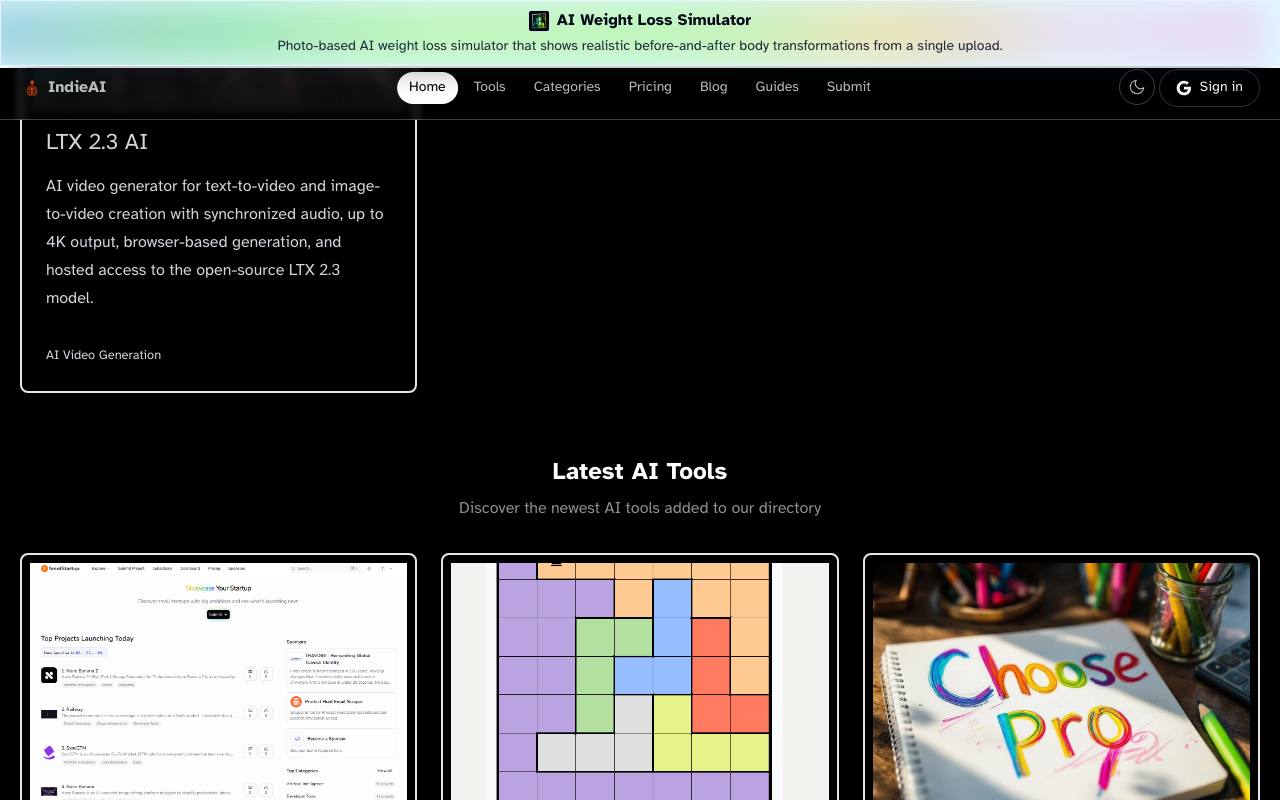Open the Submit page
The height and width of the screenshot is (800, 1280).
(849, 87)
